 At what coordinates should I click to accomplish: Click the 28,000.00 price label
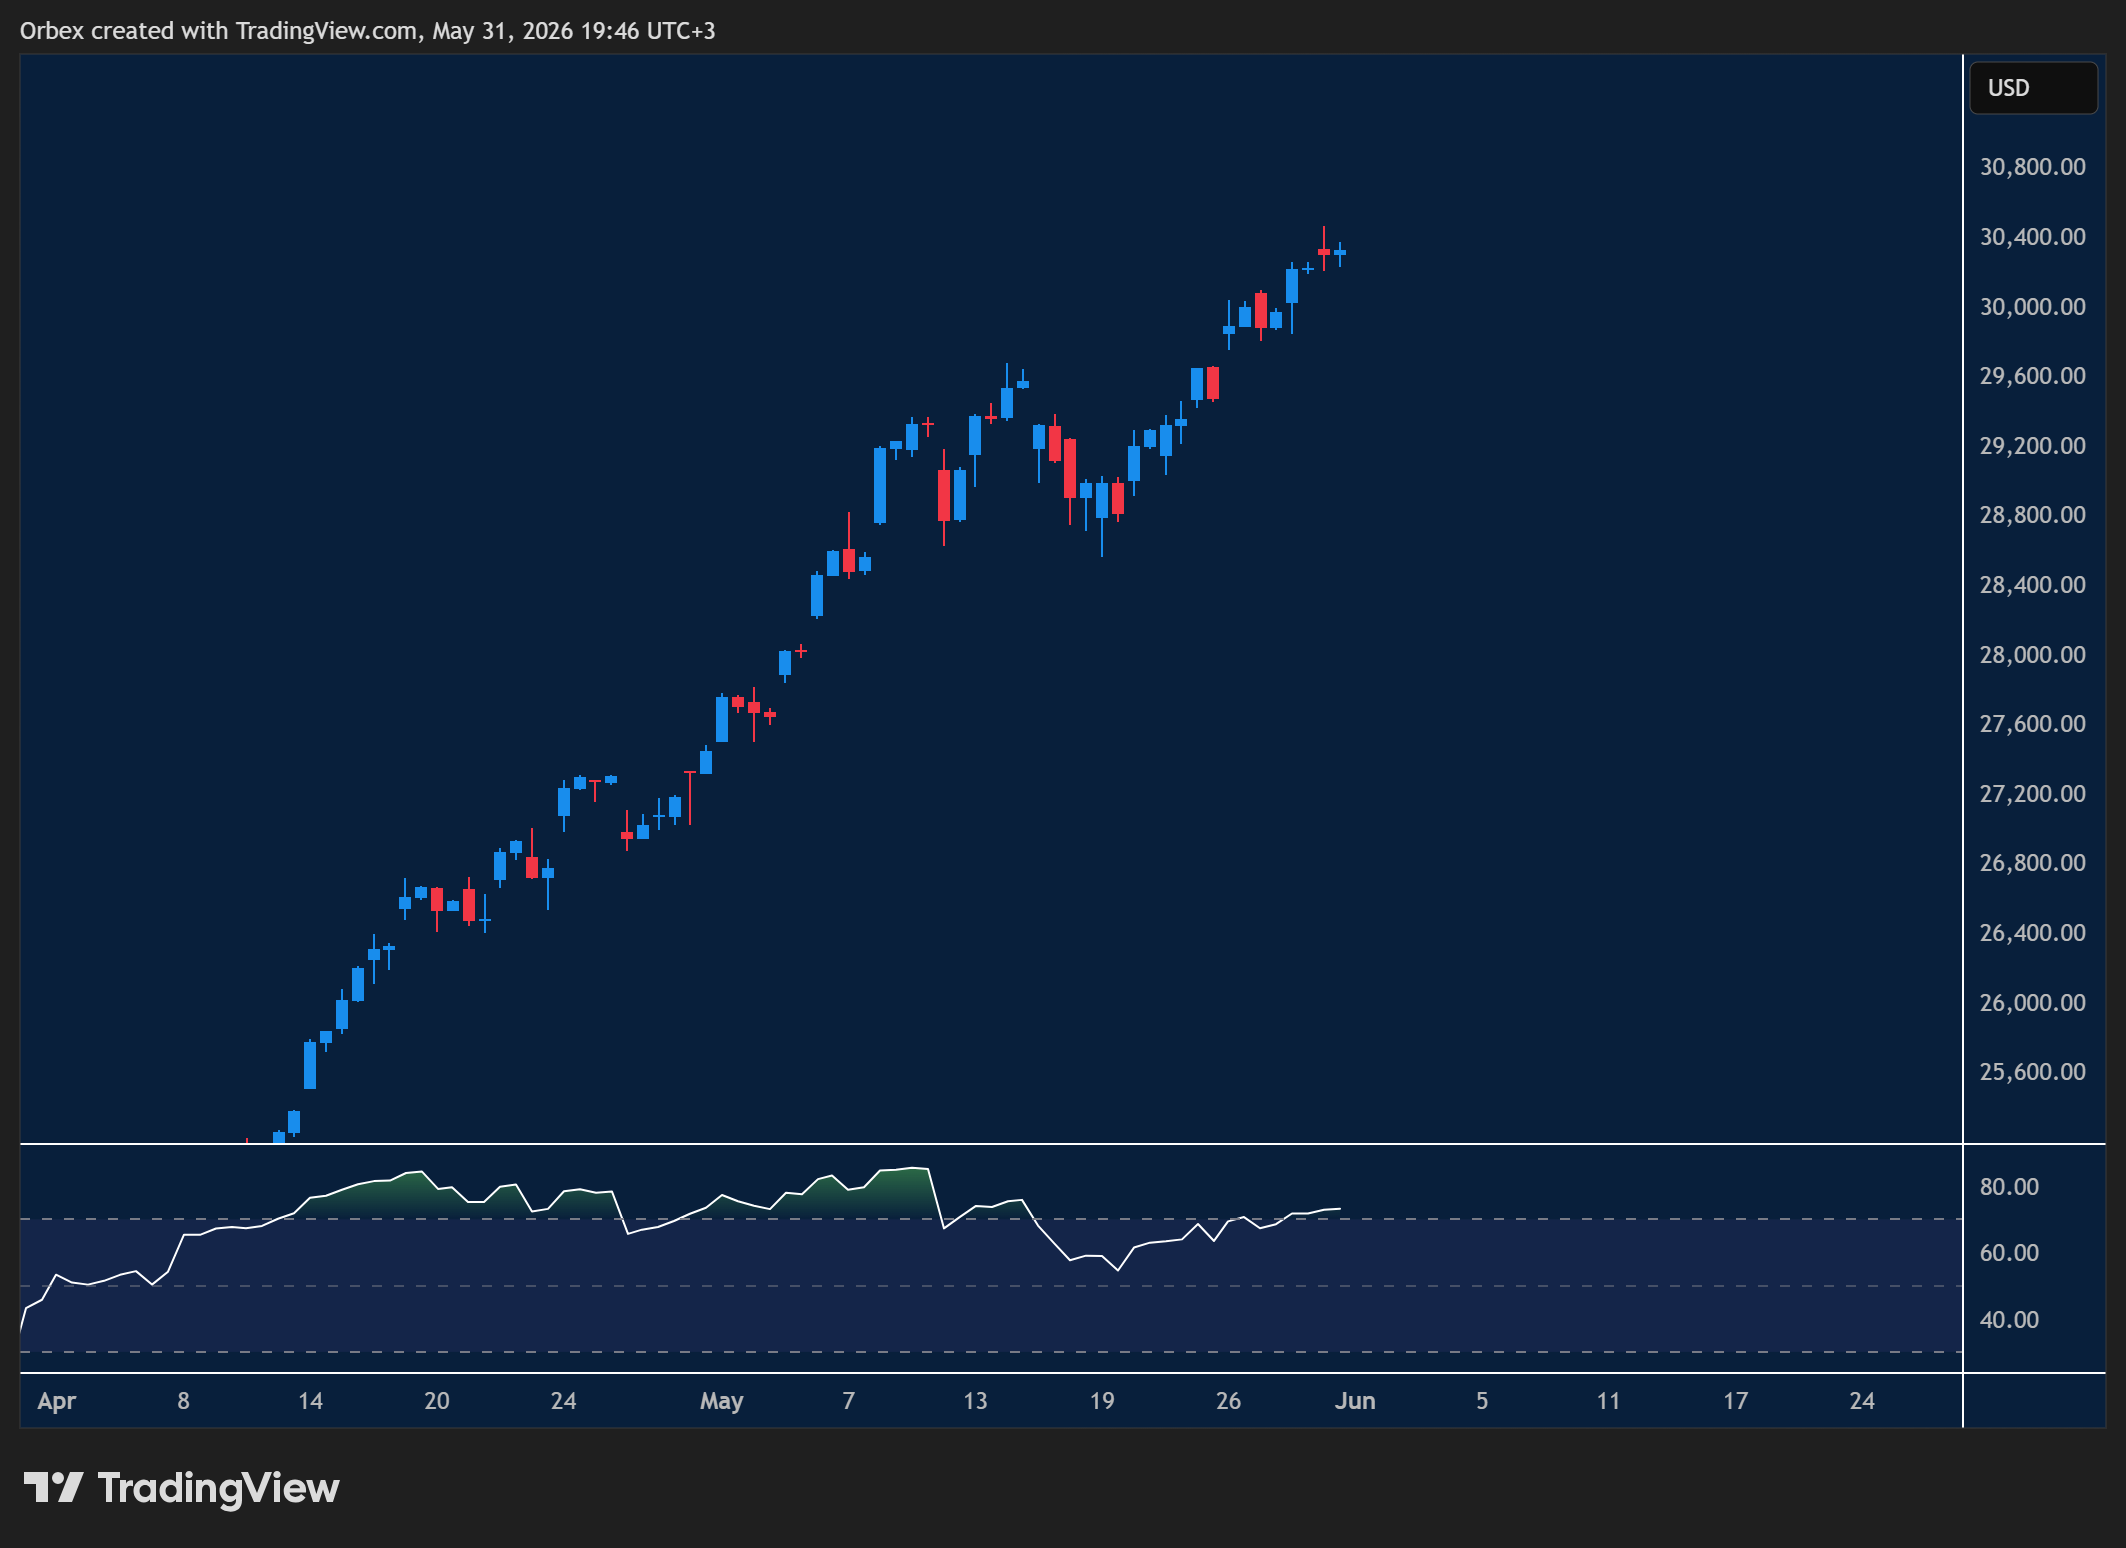[2033, 655]
